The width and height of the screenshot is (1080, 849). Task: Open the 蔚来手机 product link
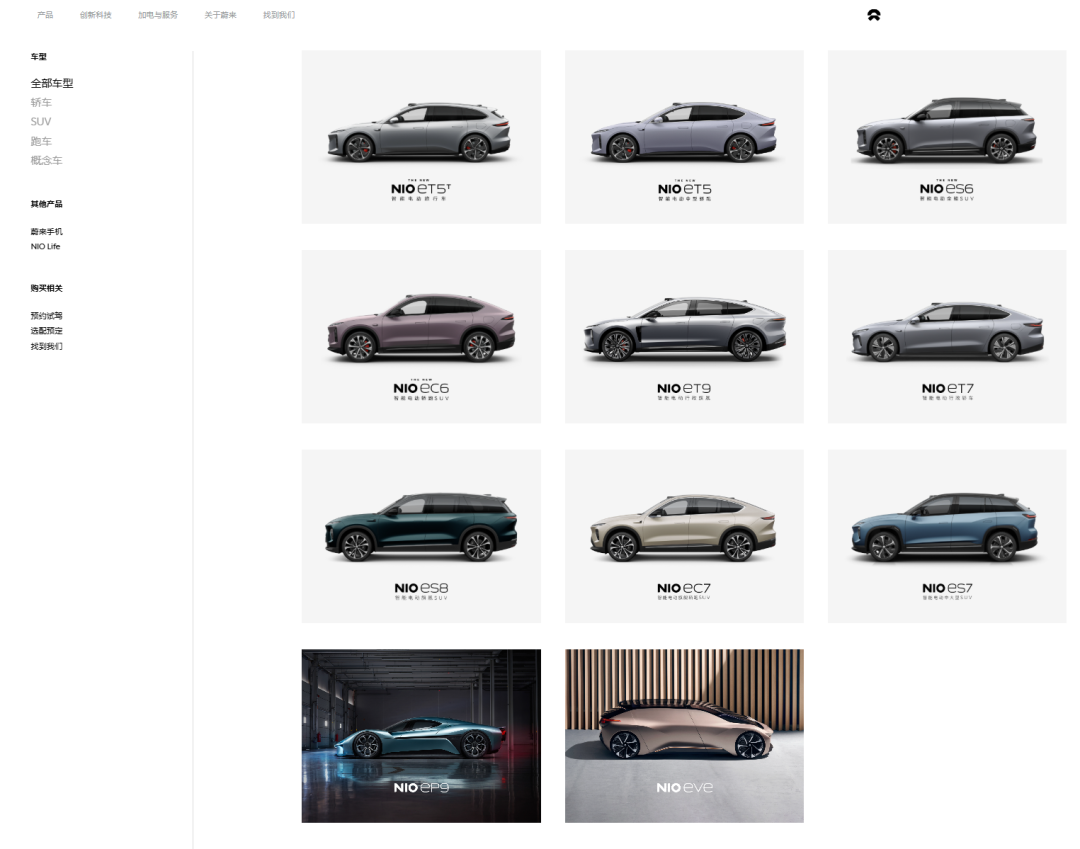click(x=47, y=231)
